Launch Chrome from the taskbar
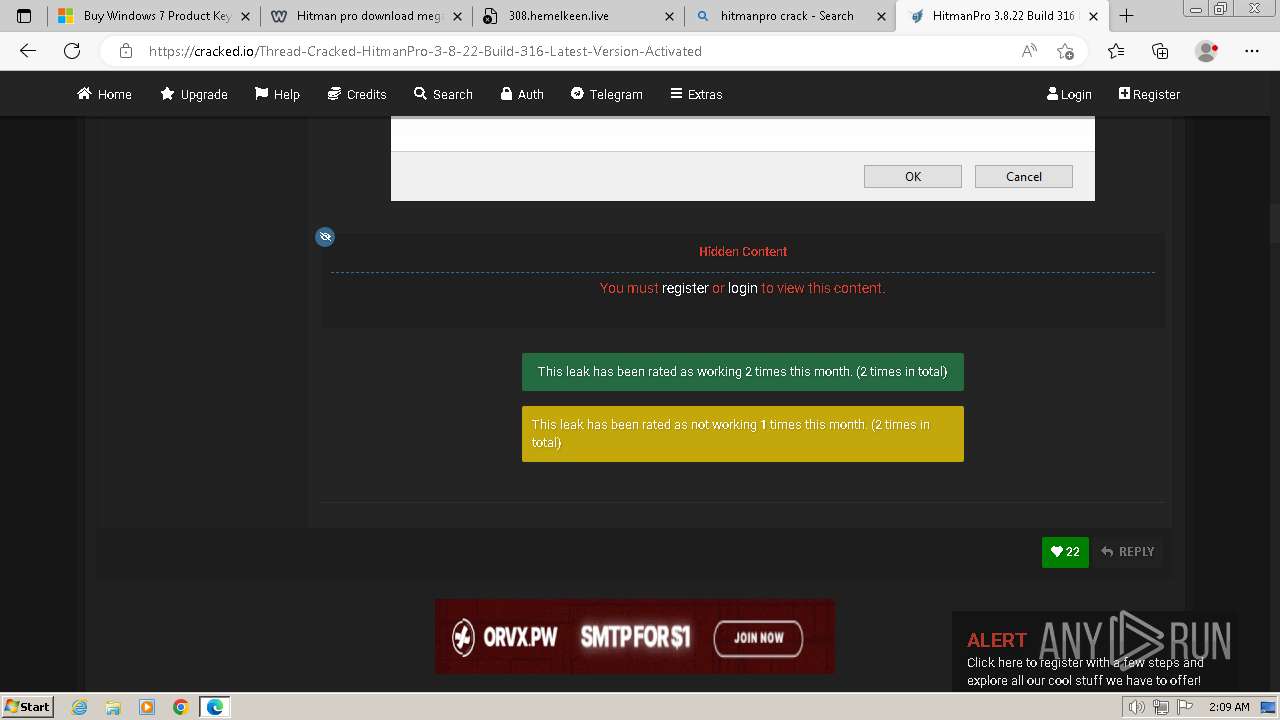The image size is (1280, 720). pos(180,707)
